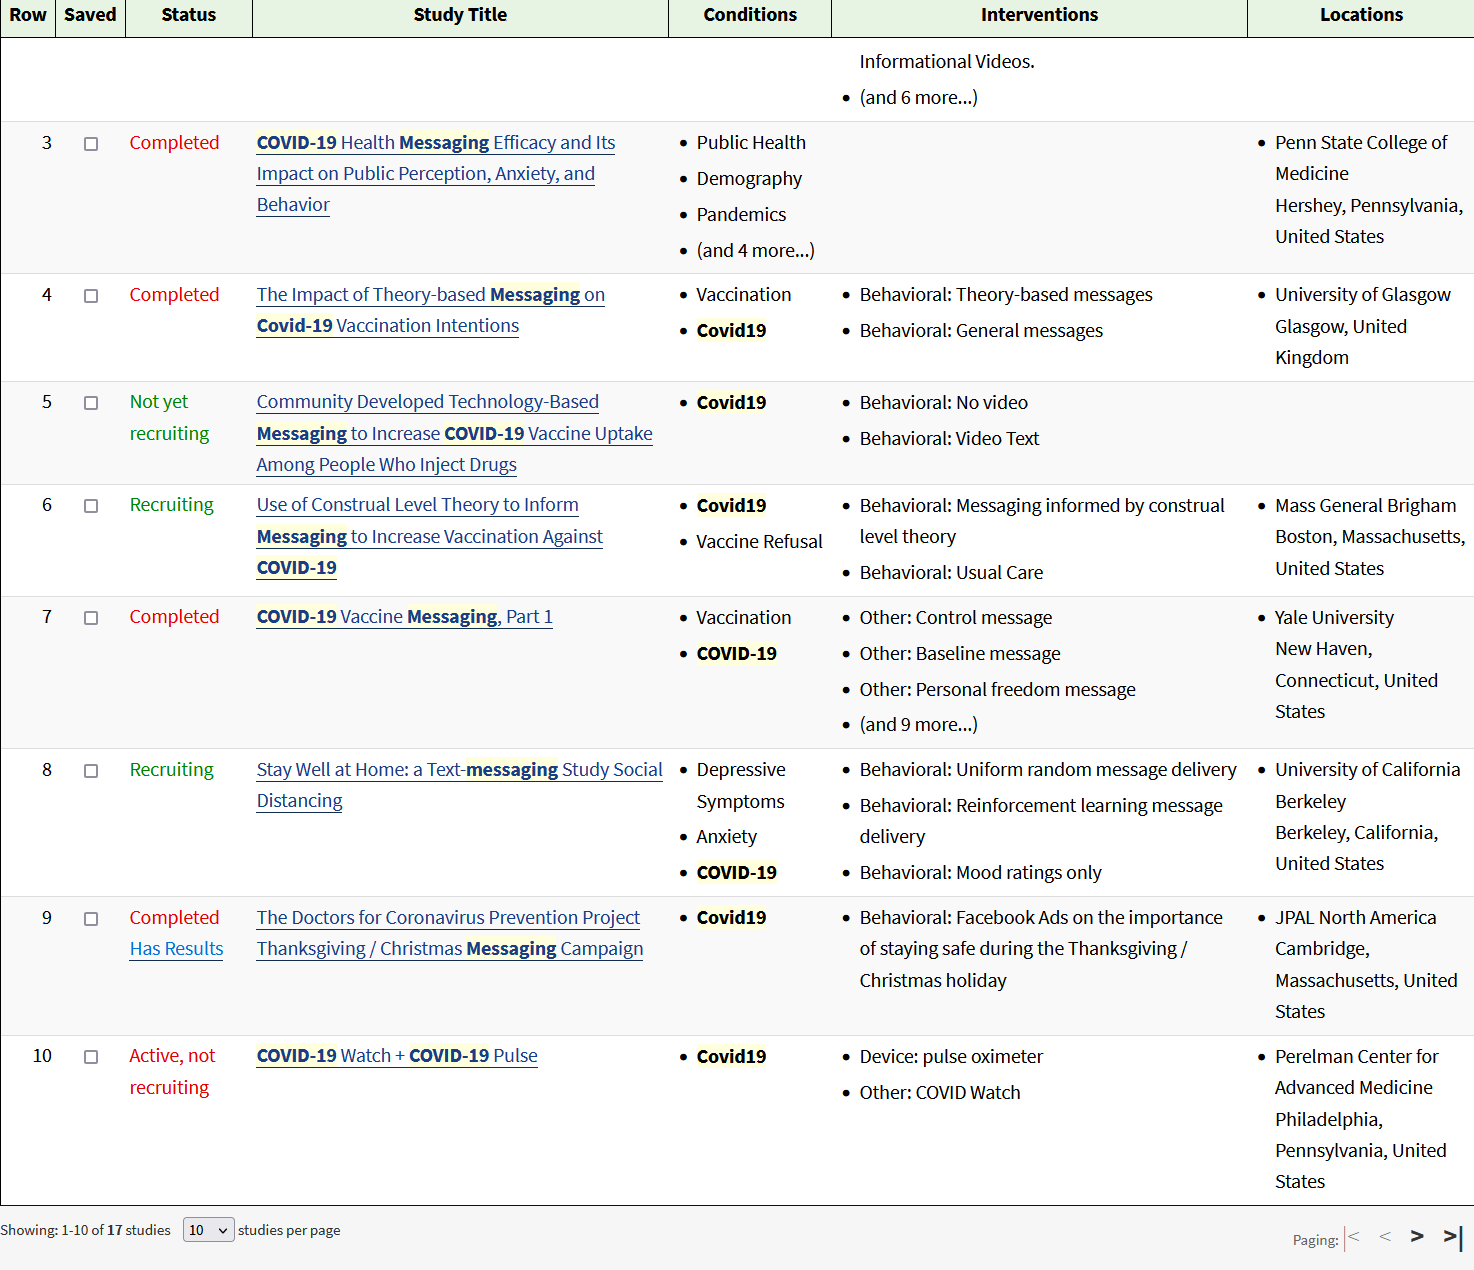Open Community Developed Technology-Based Messaging study
The width and height of the screenshot is (1474, 1270).
454,433
